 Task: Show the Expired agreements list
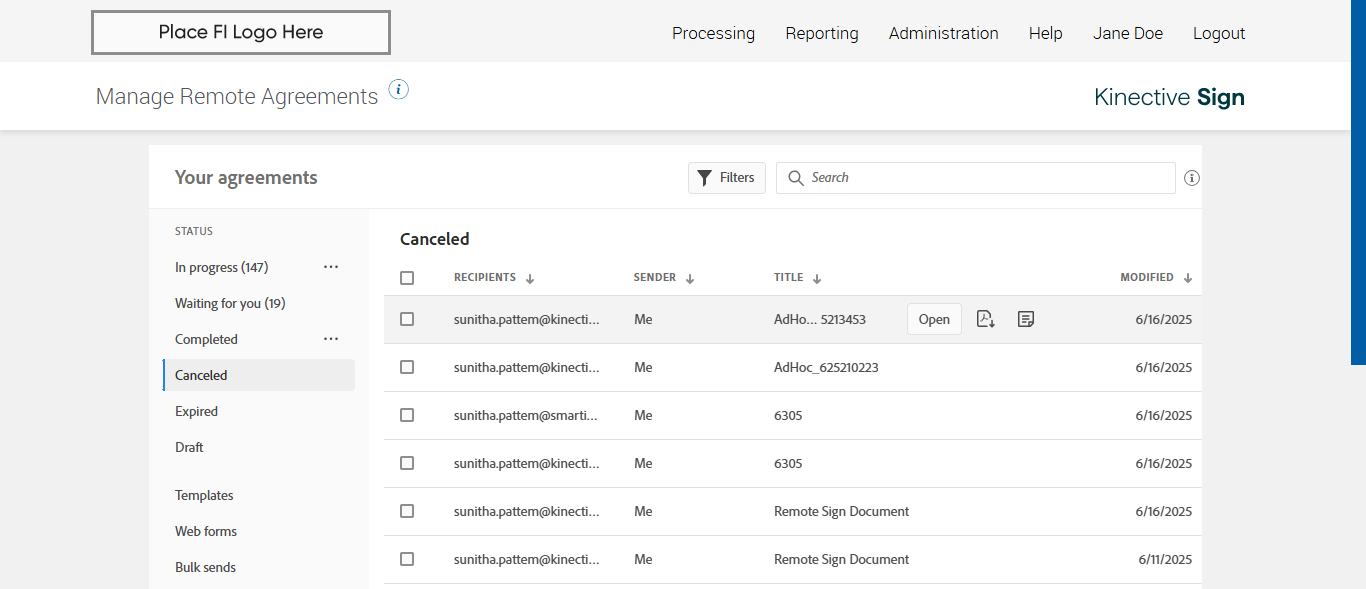196,411
